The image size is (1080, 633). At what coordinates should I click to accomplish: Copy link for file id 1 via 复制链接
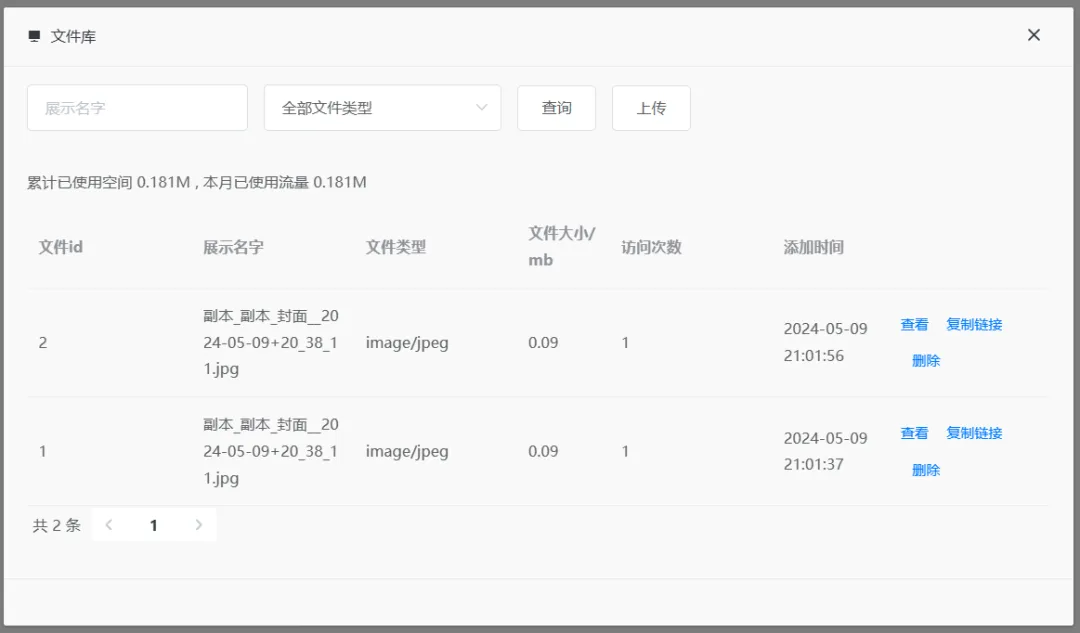coord(974,433)
